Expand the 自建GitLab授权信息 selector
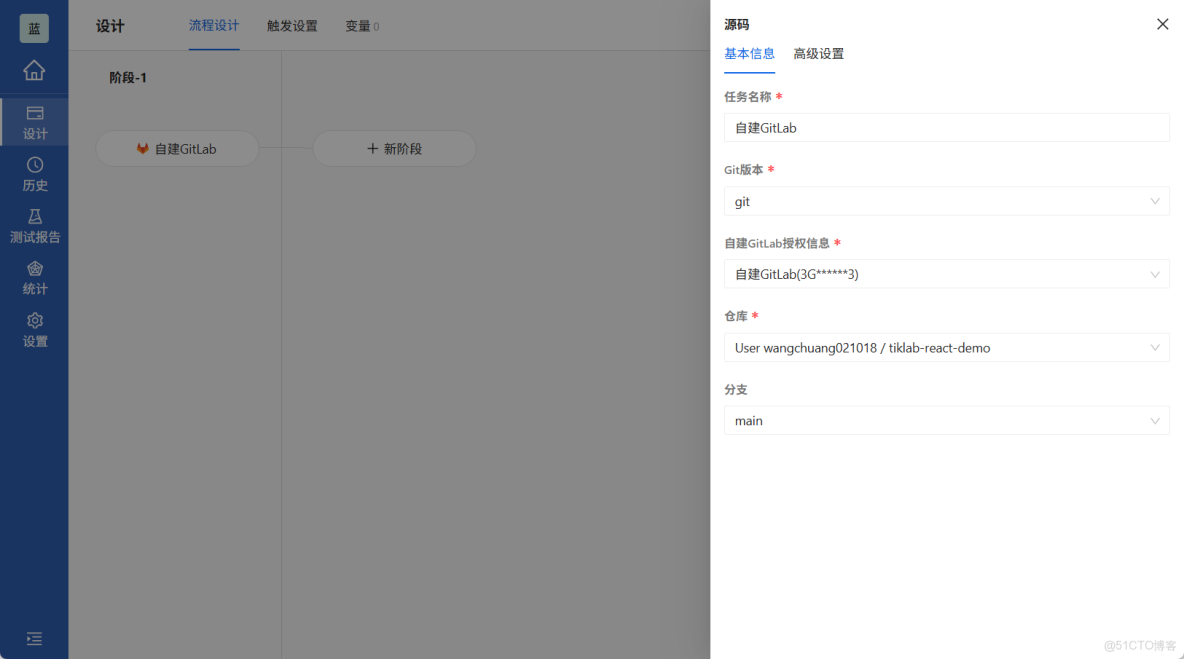Image resolution: width=1184 pixels, height=659 pixels. (x=946, y=273)
